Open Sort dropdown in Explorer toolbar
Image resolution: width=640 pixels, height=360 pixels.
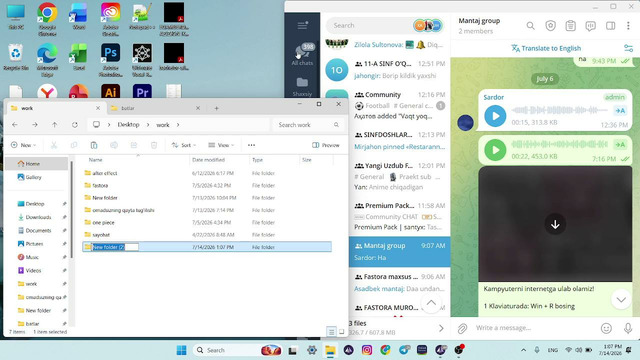pyautogui.click(x=184, y=145)
